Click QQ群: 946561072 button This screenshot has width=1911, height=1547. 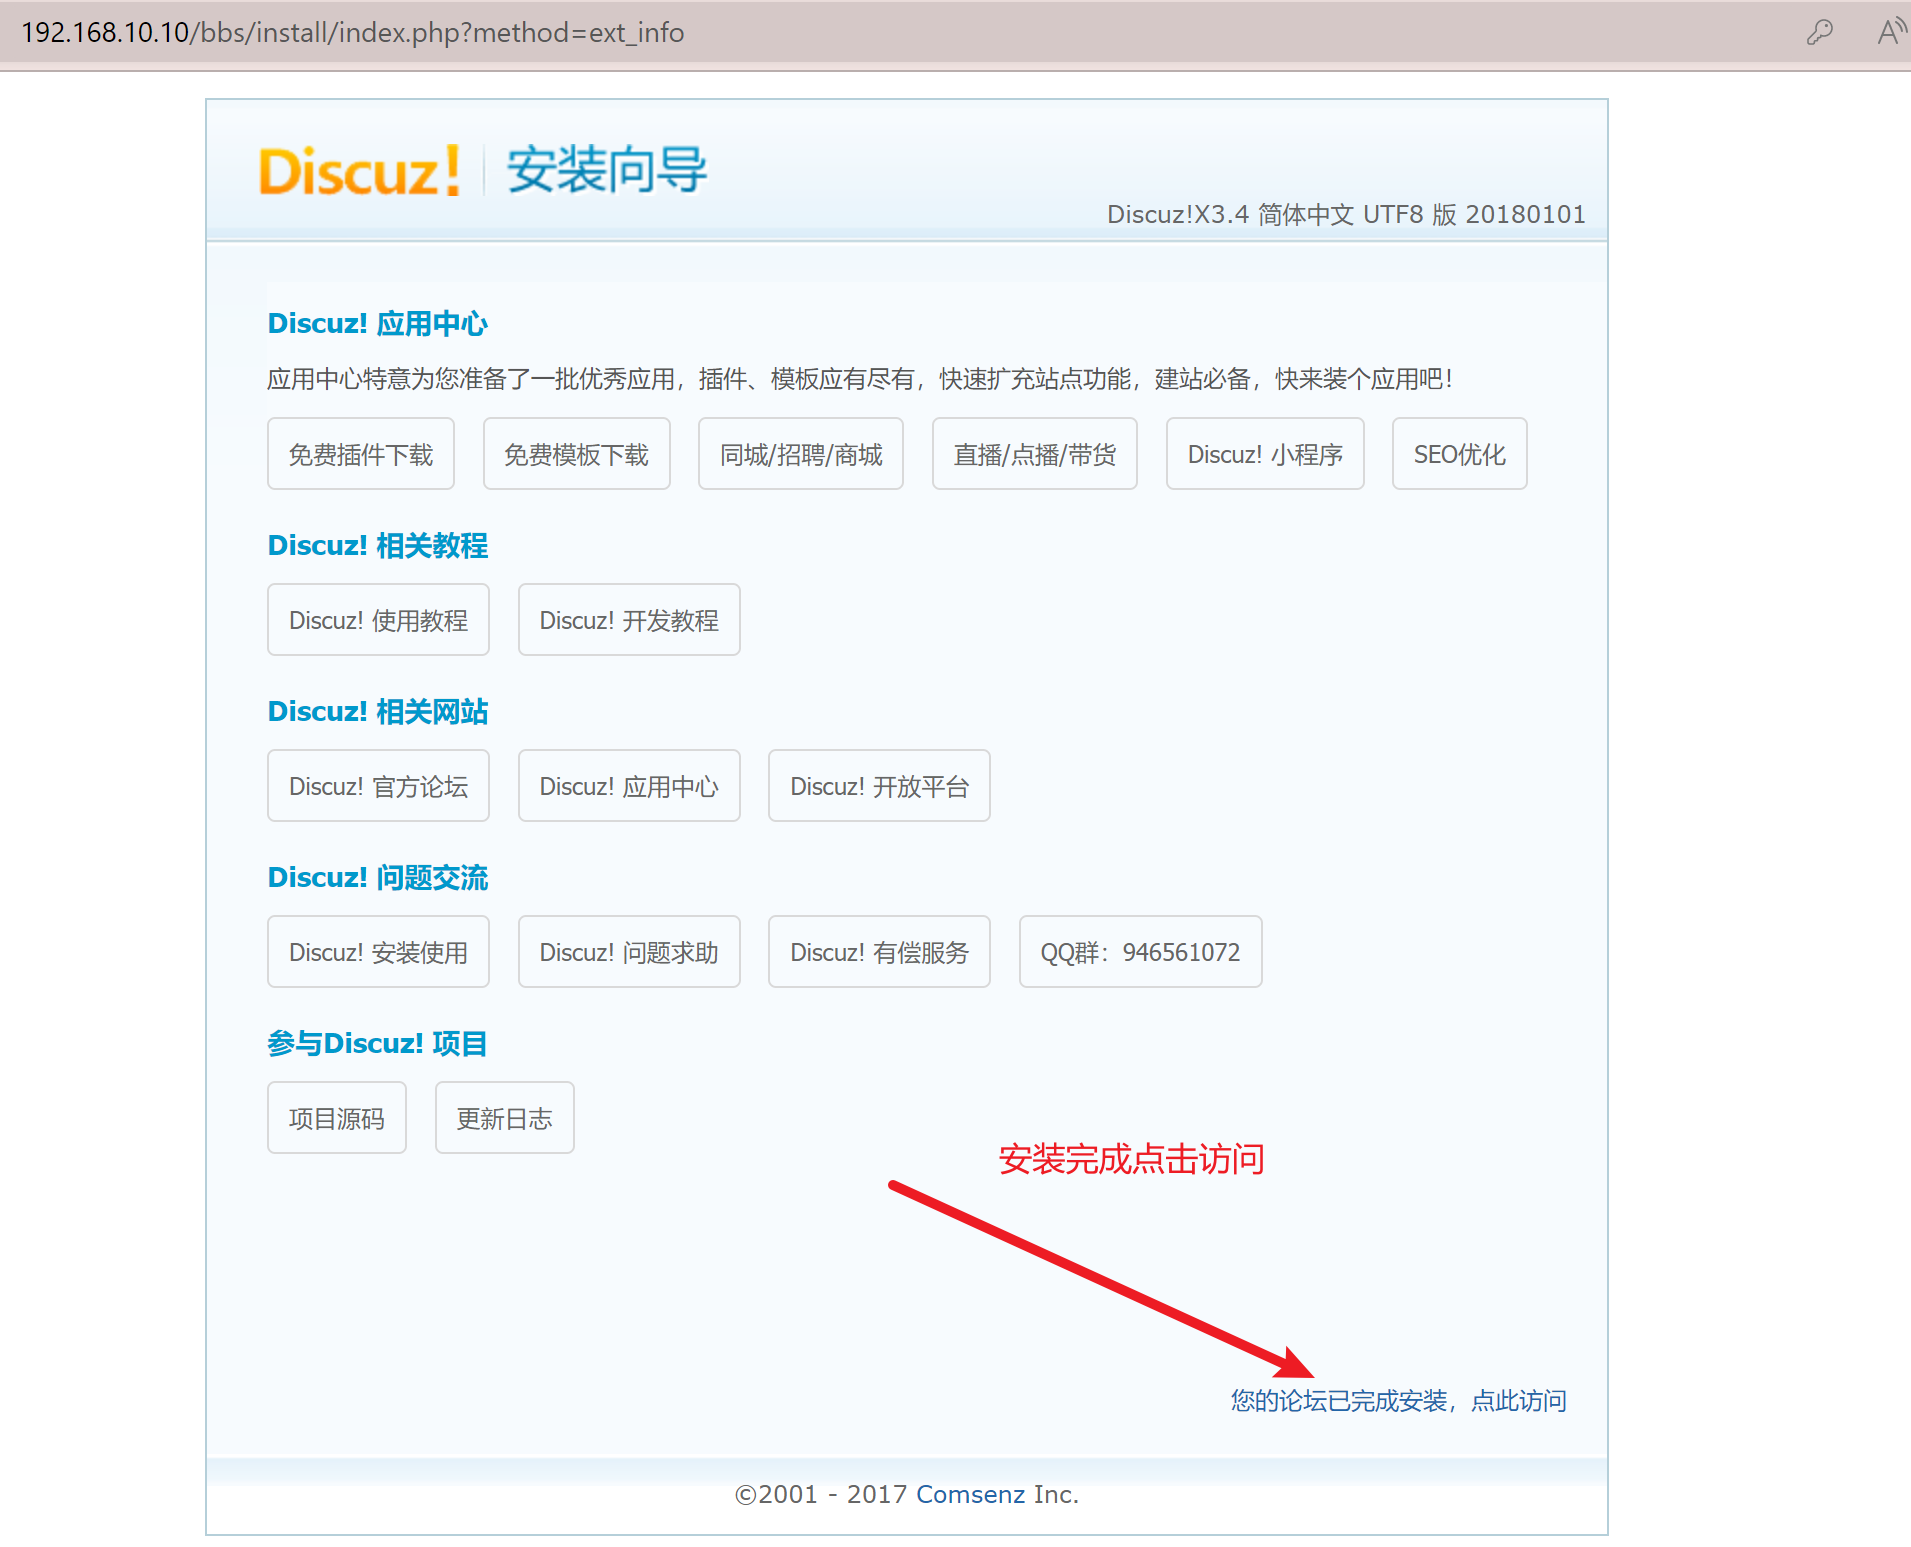(1141, 952)
